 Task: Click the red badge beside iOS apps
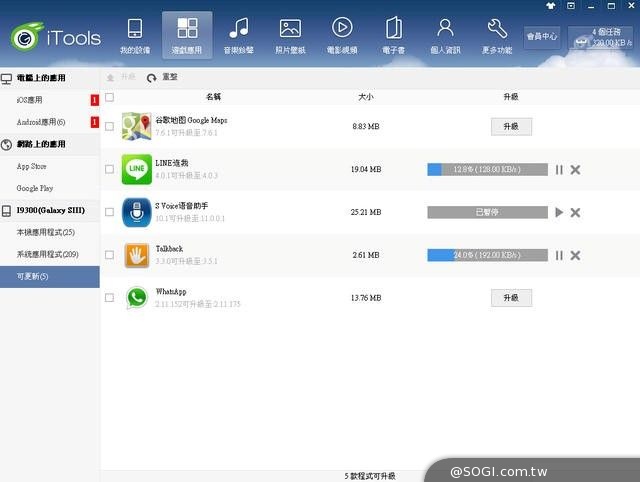pyautogui.click(x=95, y=100)
